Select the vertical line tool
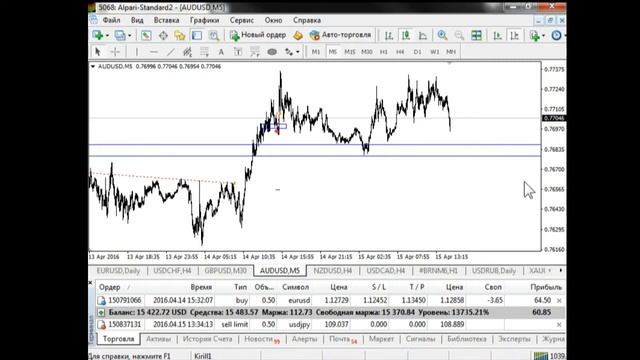 (136, 52)
